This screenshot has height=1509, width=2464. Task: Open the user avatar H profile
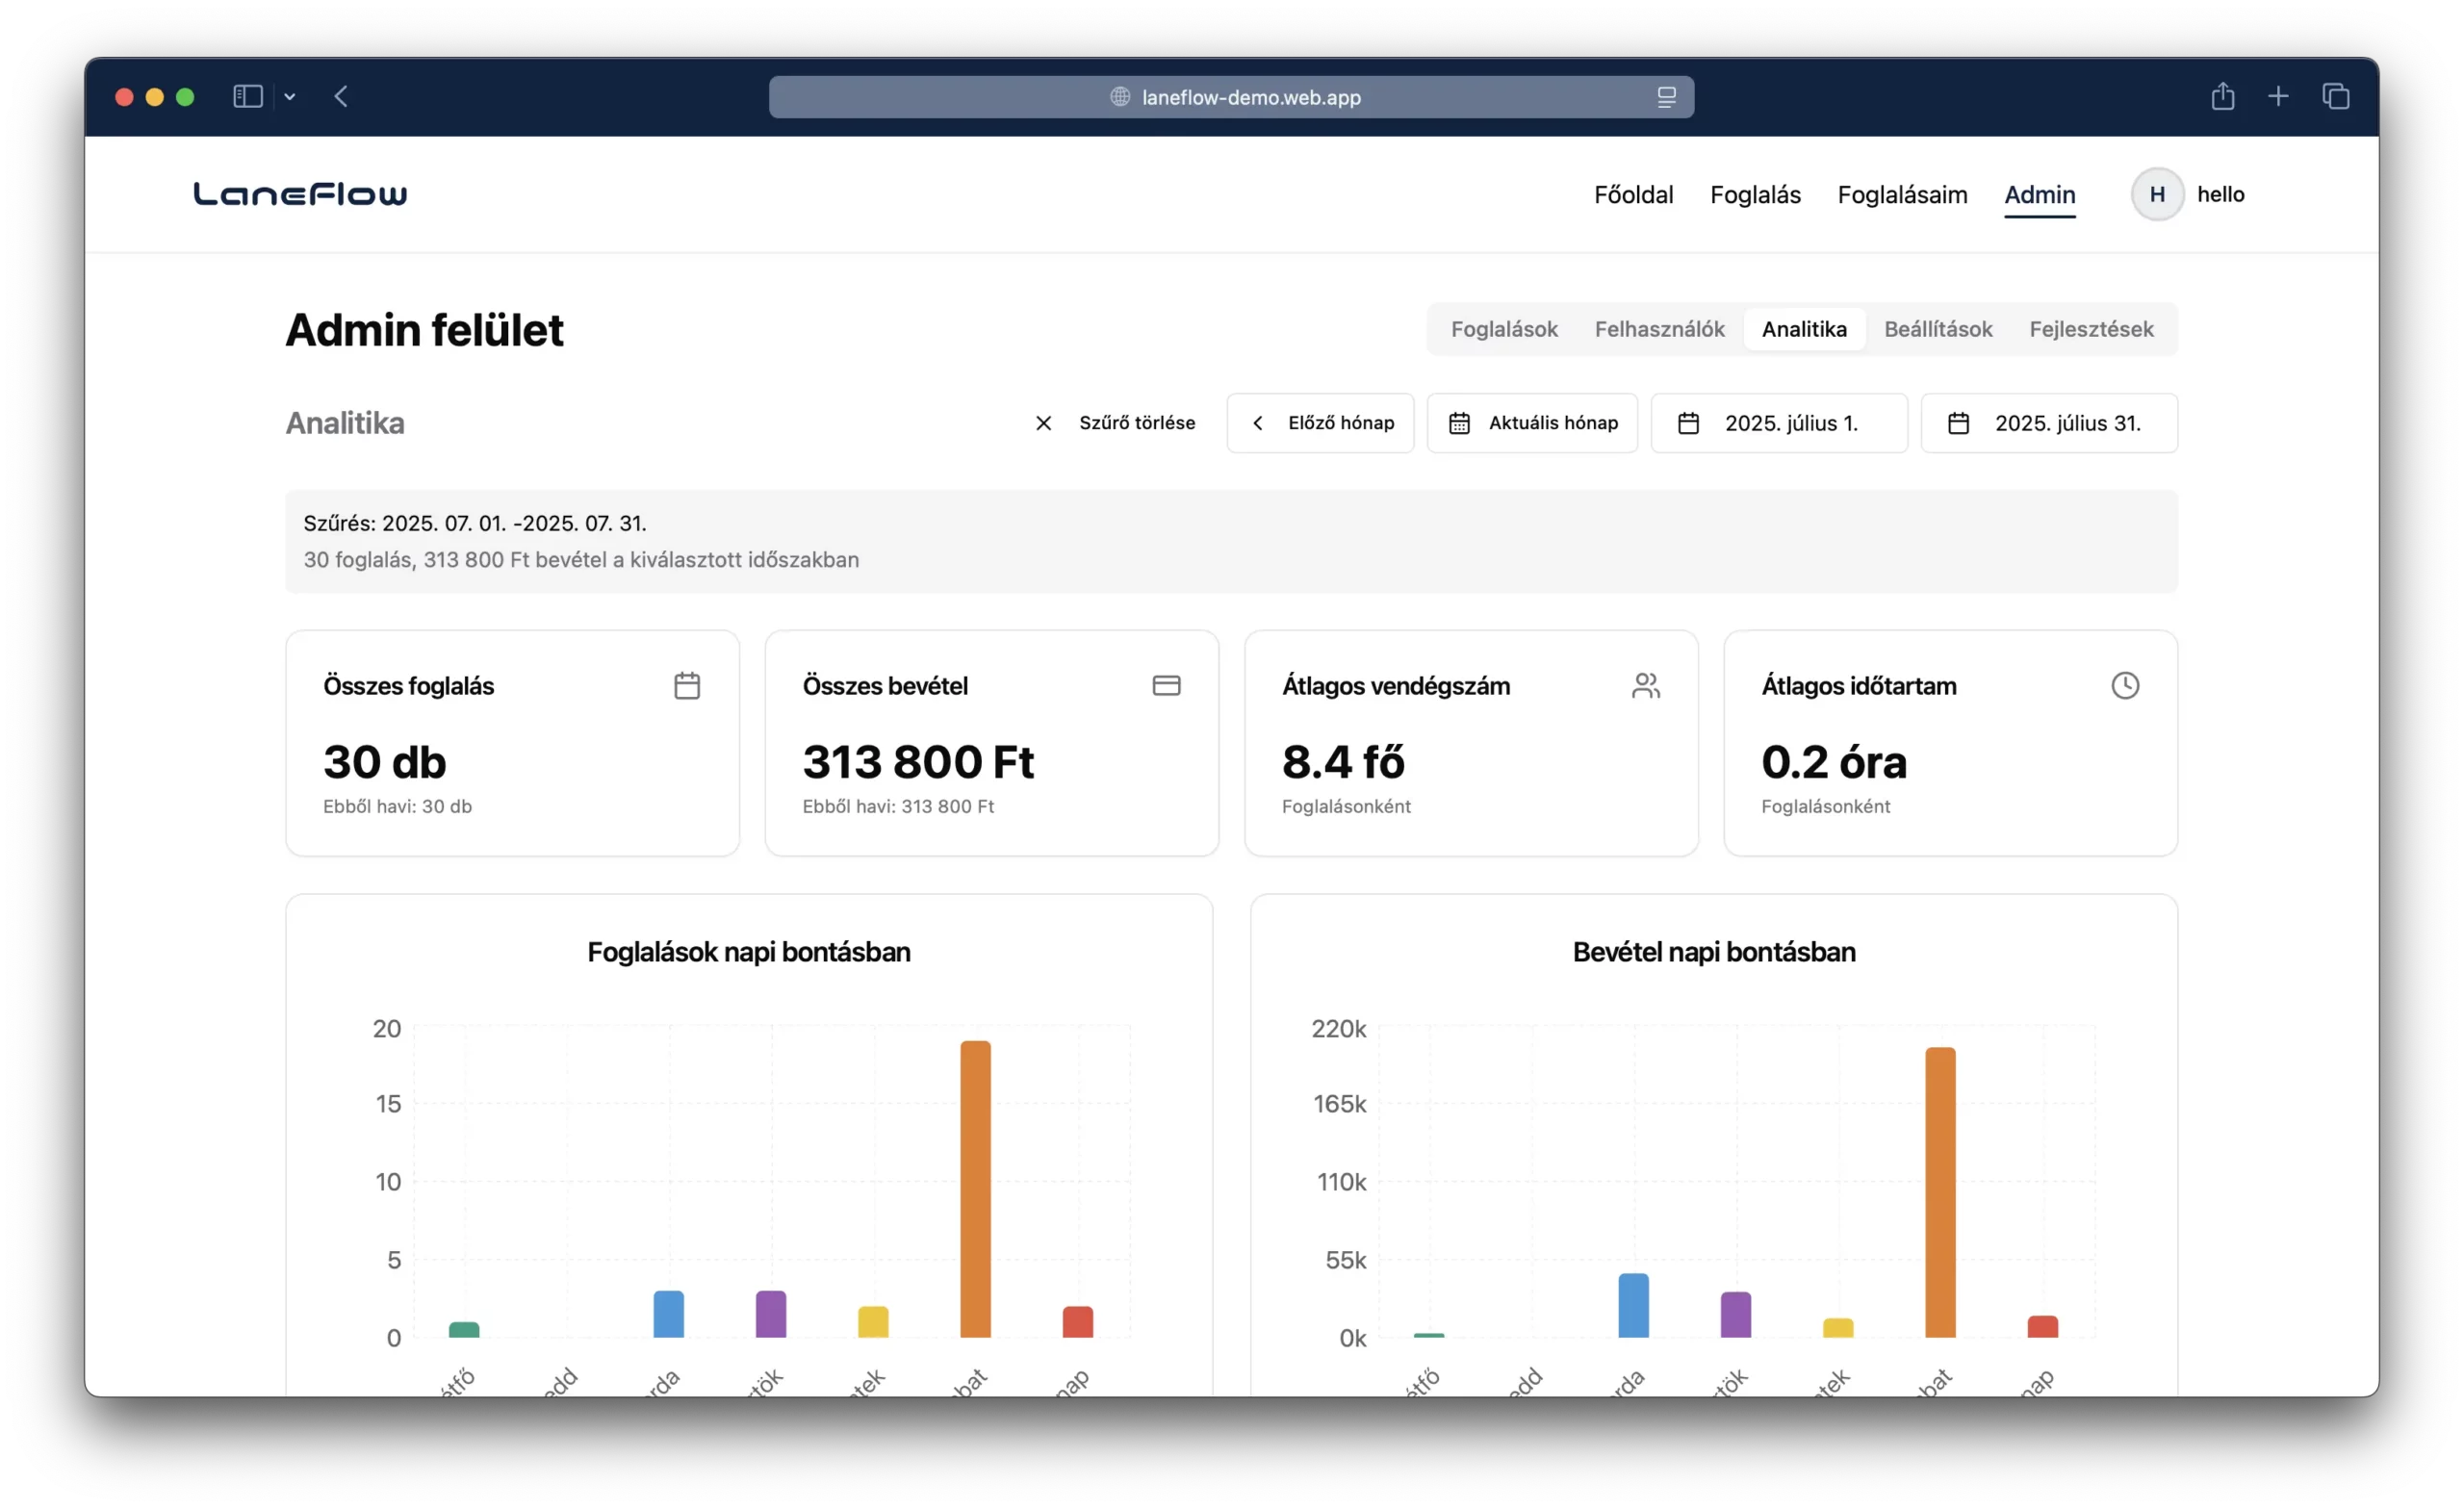[2156, 195]
